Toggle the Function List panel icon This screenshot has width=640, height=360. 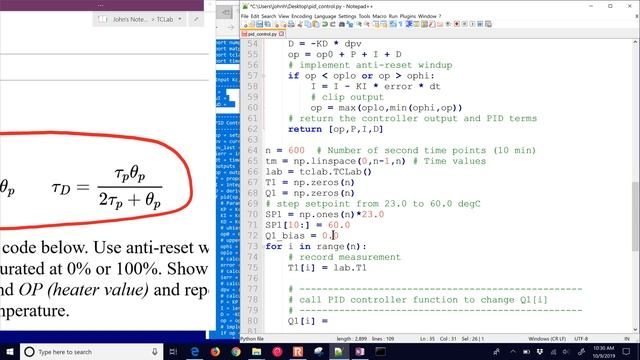431,24
